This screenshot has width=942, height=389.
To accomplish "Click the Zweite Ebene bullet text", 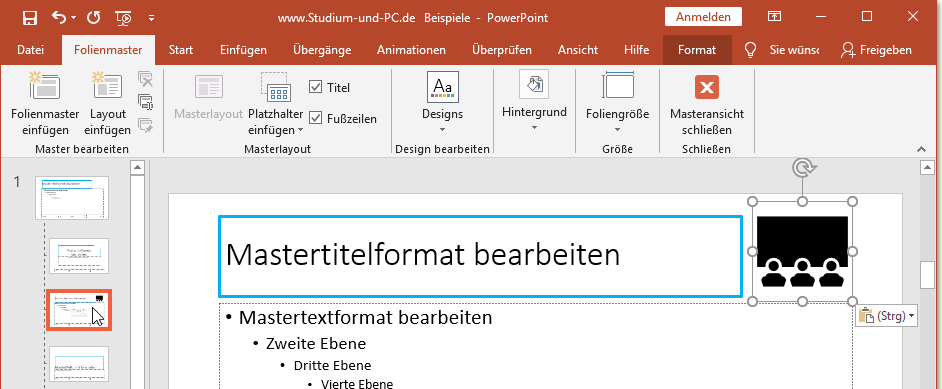I will point(316,343).
